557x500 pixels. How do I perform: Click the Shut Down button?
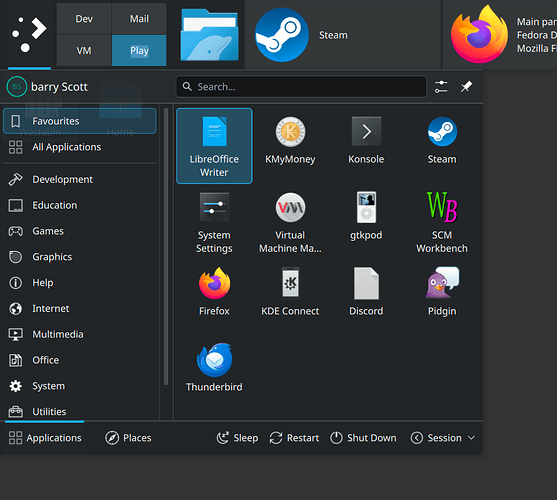[x=363, y=438]
